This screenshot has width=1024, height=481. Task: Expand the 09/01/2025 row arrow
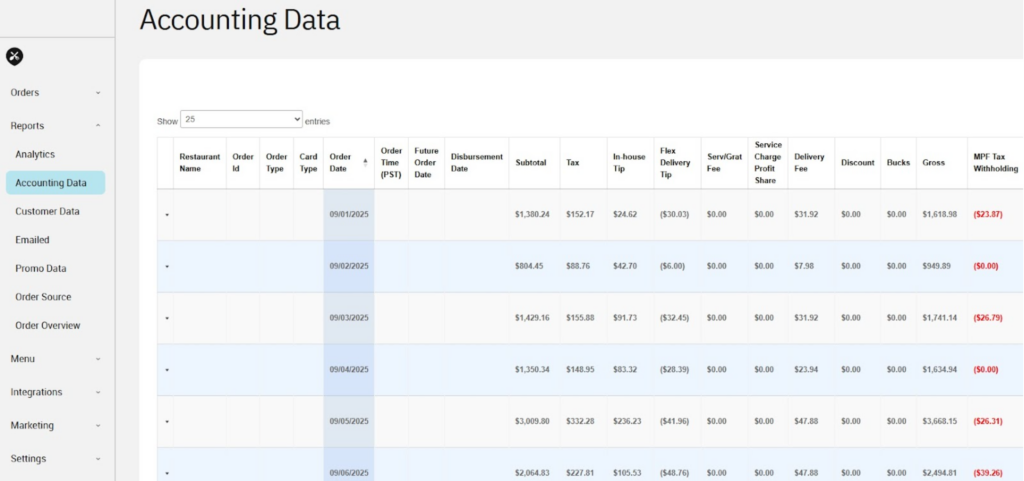tap(167, 215)
